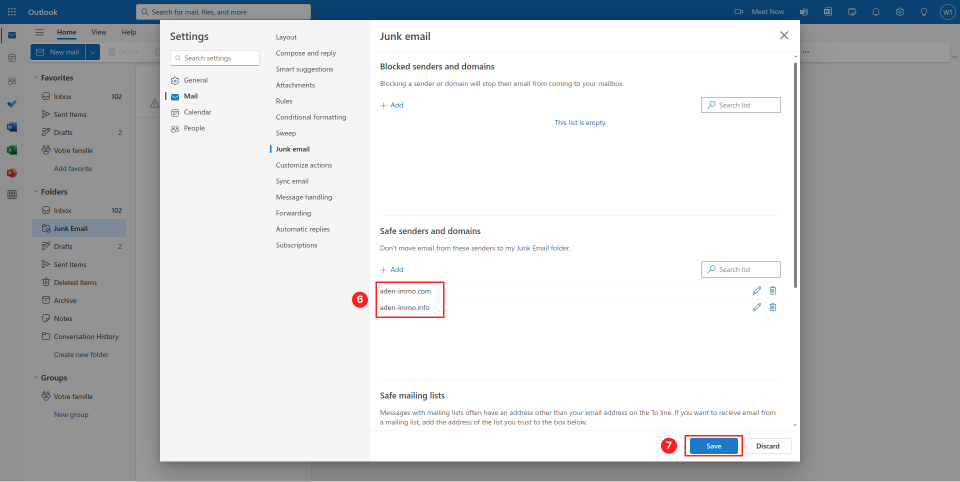Open Subscriptions settings
Viewport: 960px width, 482px height.
296,245
